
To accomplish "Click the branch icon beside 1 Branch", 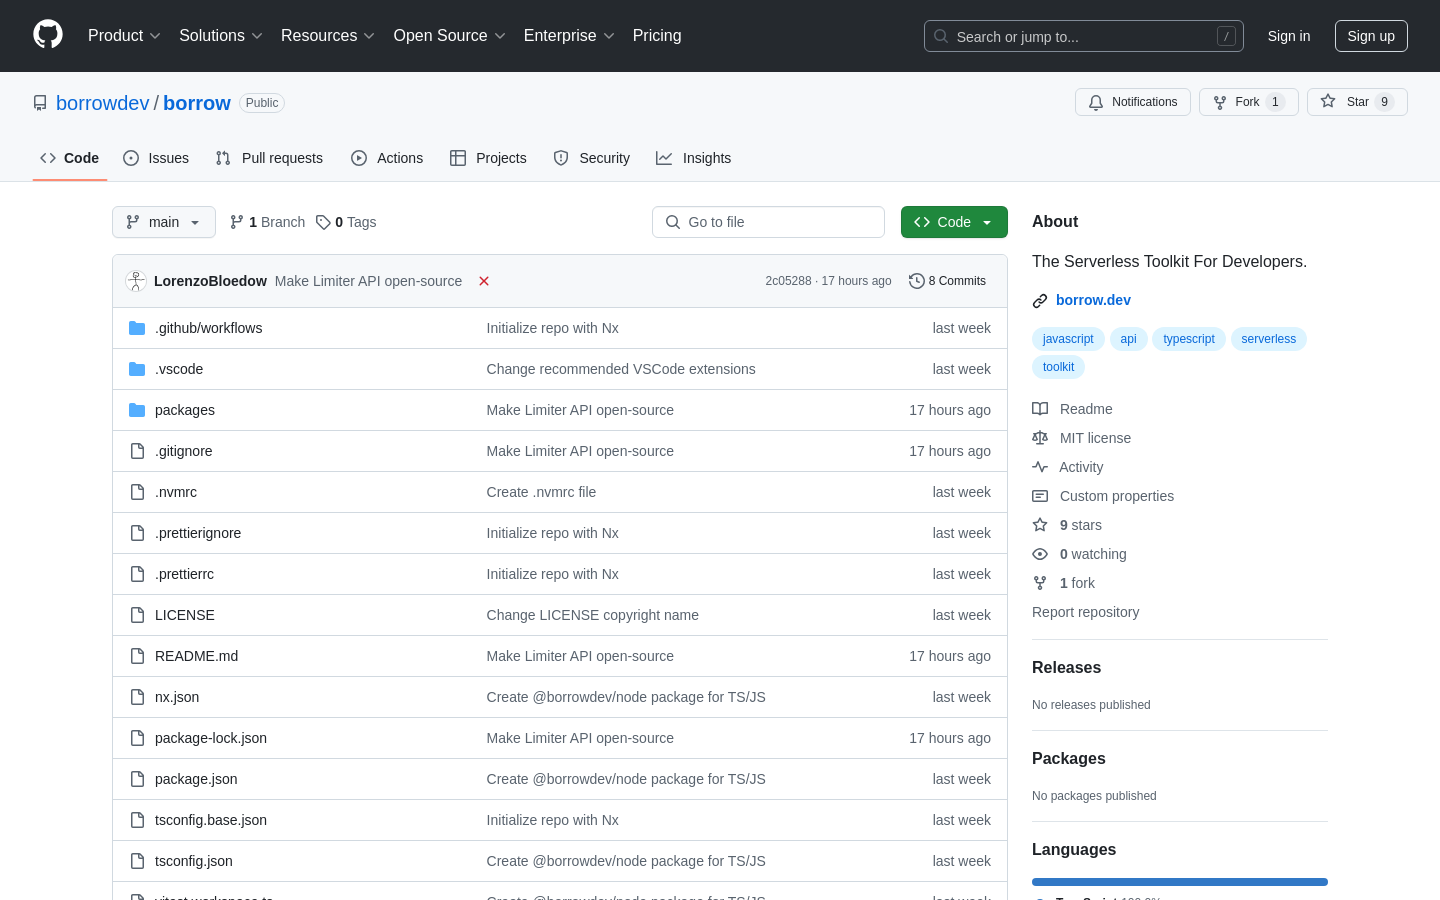I will [237, 222].
